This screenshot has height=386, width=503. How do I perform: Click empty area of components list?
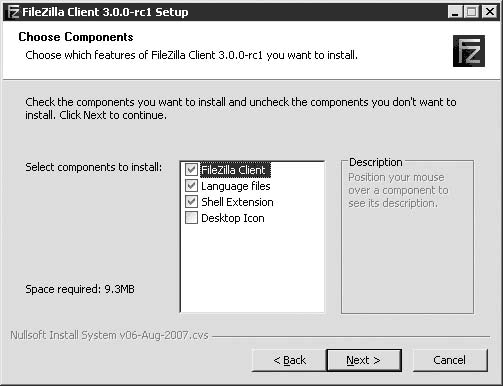252,268
